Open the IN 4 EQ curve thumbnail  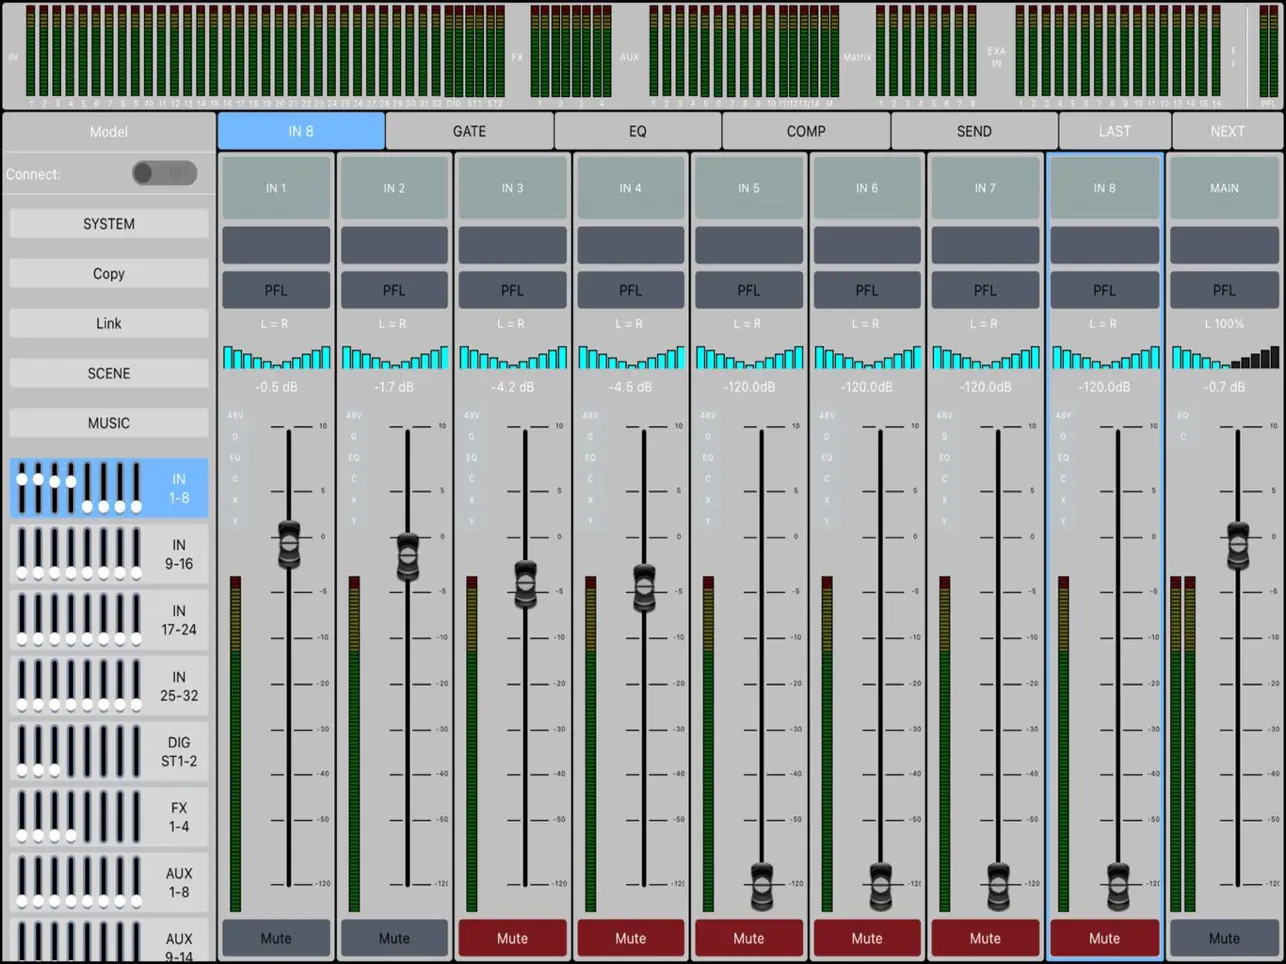(630, 357)
